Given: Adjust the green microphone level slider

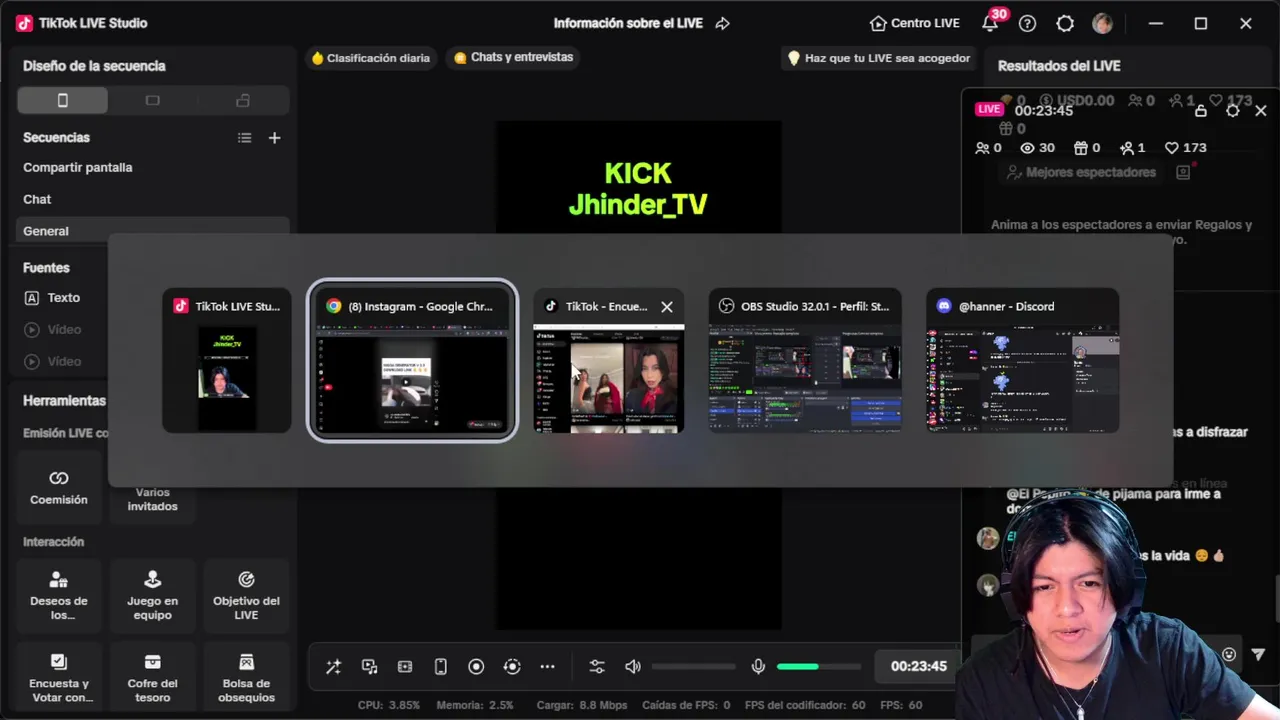Looking at the screenshot, I should (x=819, y=667).
